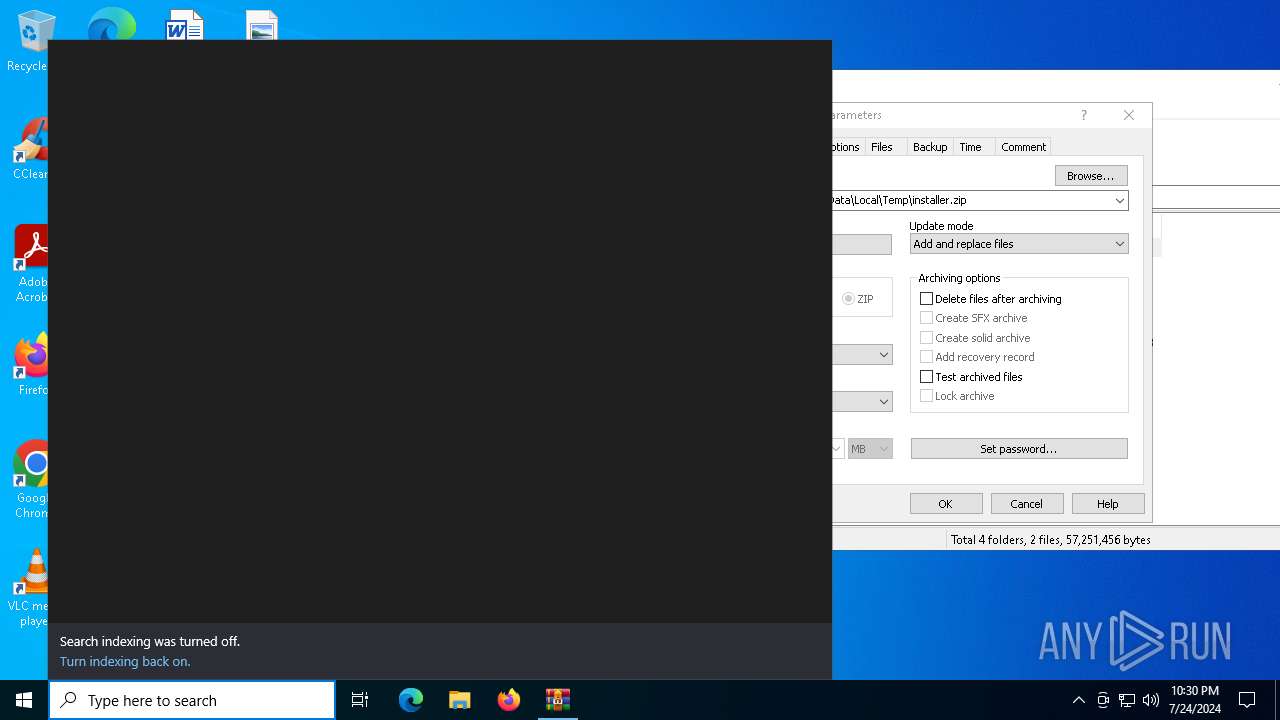Screen dimensions: 1280x720
Task: Select the ZIP archive format radio button
Action: click(x=848, y=299)
